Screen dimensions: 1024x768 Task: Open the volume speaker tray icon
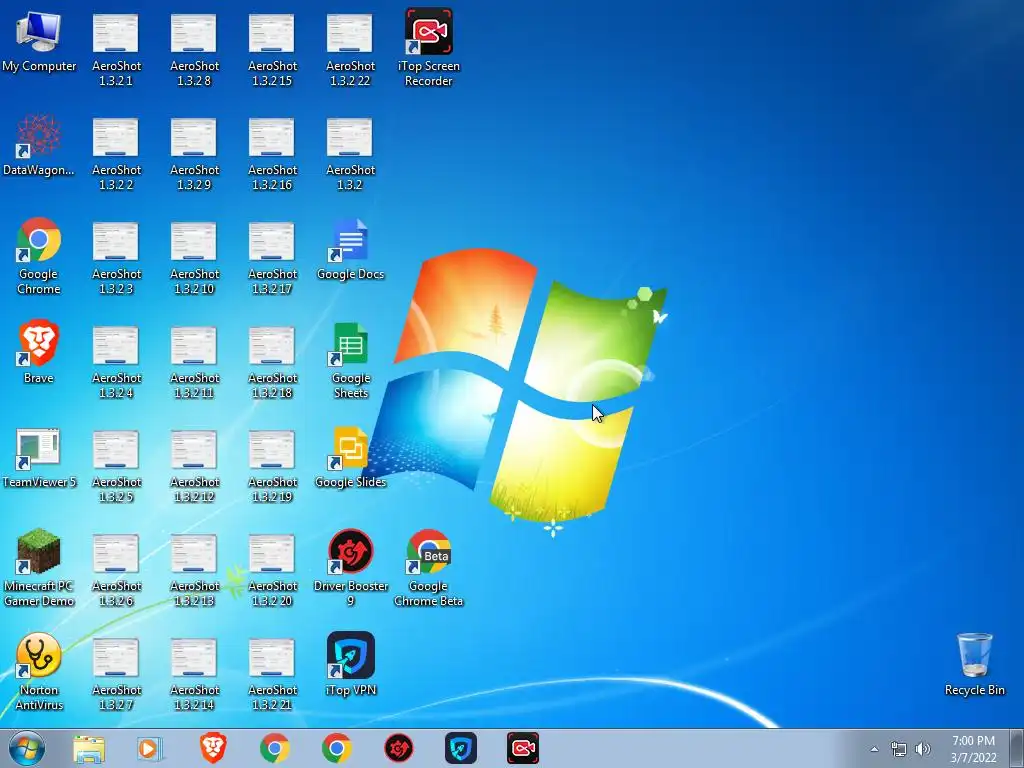coord(923,749)
